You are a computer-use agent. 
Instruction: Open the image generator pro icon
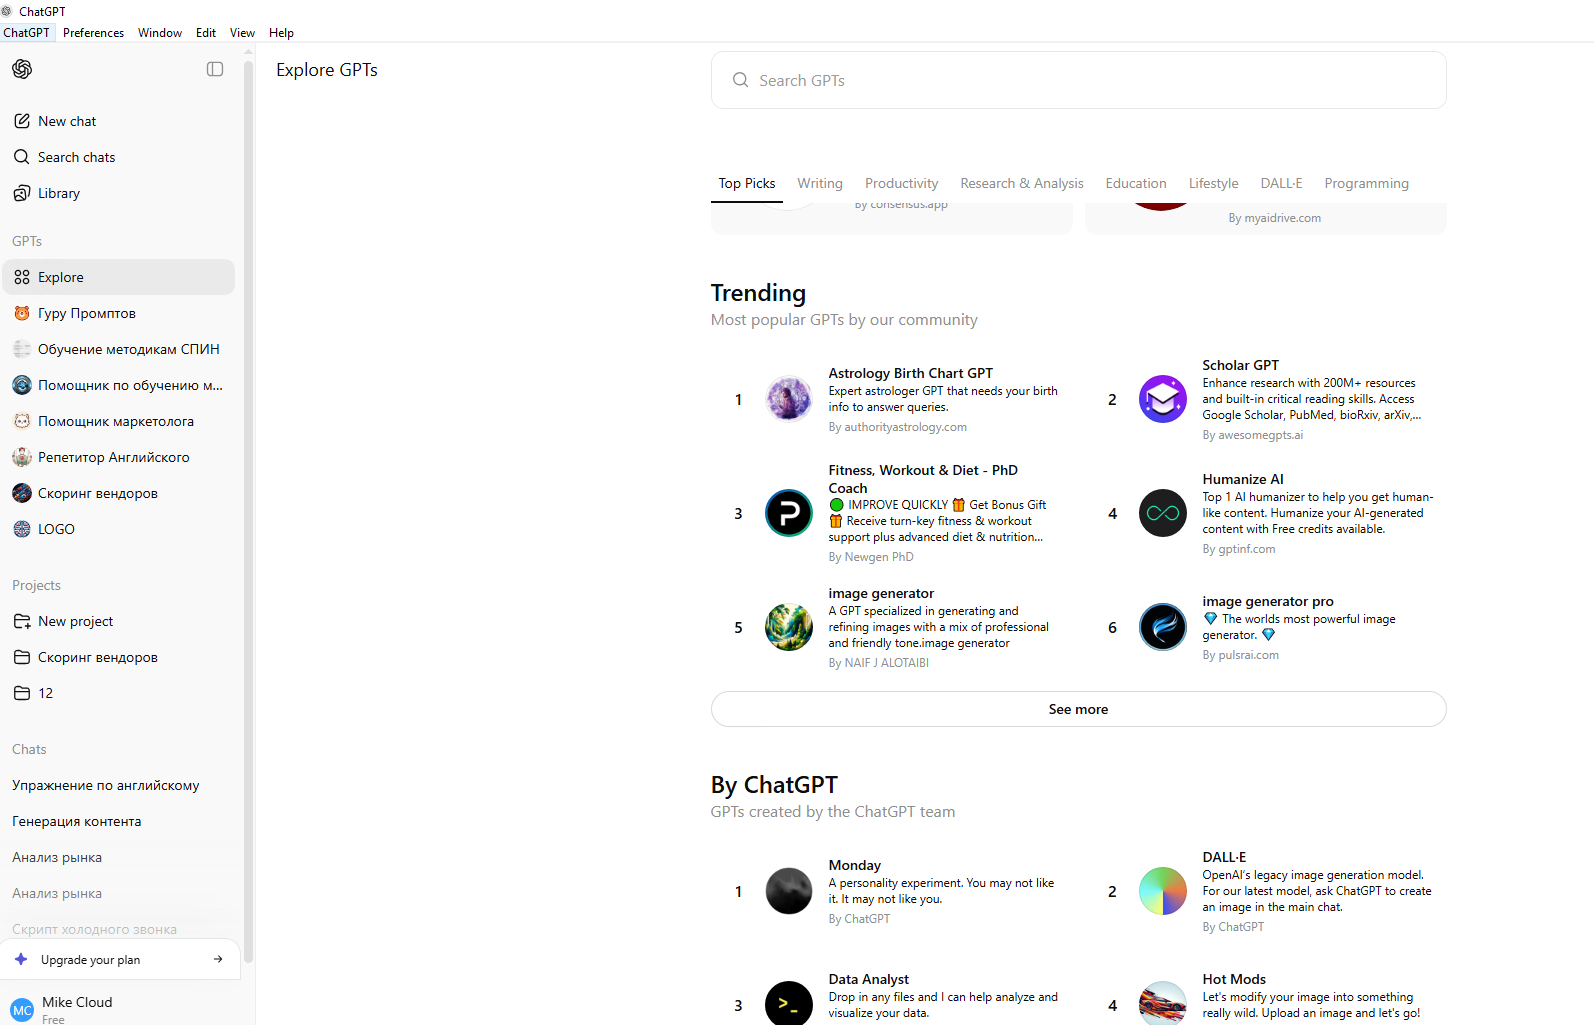[1162, 627]
